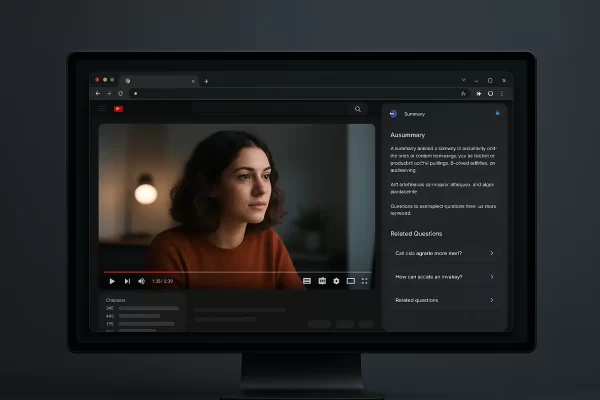The image size is (600, 400).
Task: Switch the player to theater mode
Action: click(350, 281)
